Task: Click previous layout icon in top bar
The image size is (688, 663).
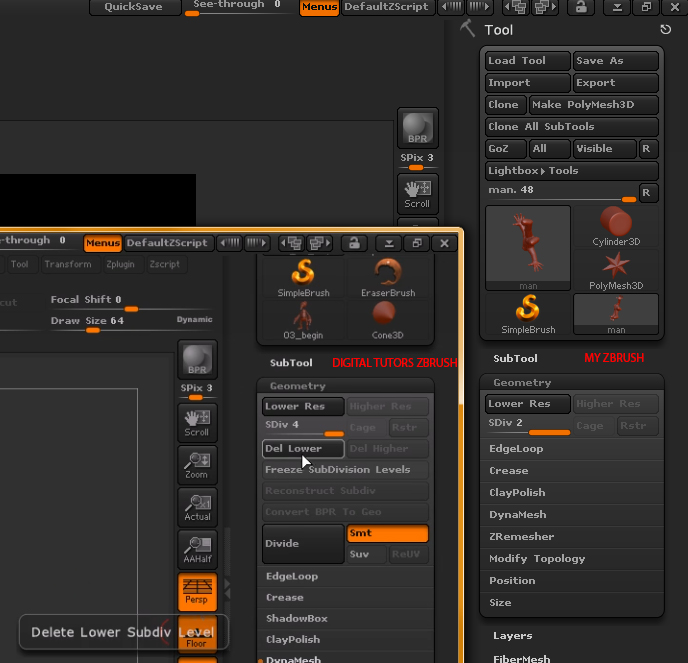Action: point(516,7)
